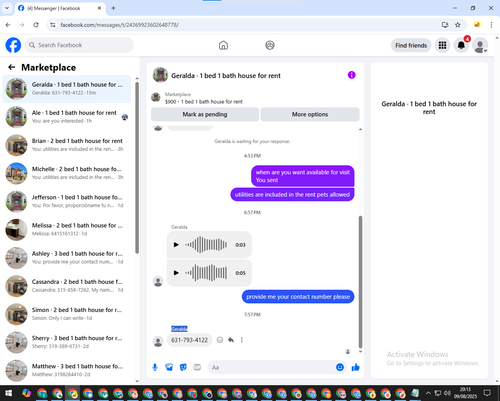500x401 pixels.
Task: Click the 'utilities are included in the rent' message
Action: tap(292, 195)
